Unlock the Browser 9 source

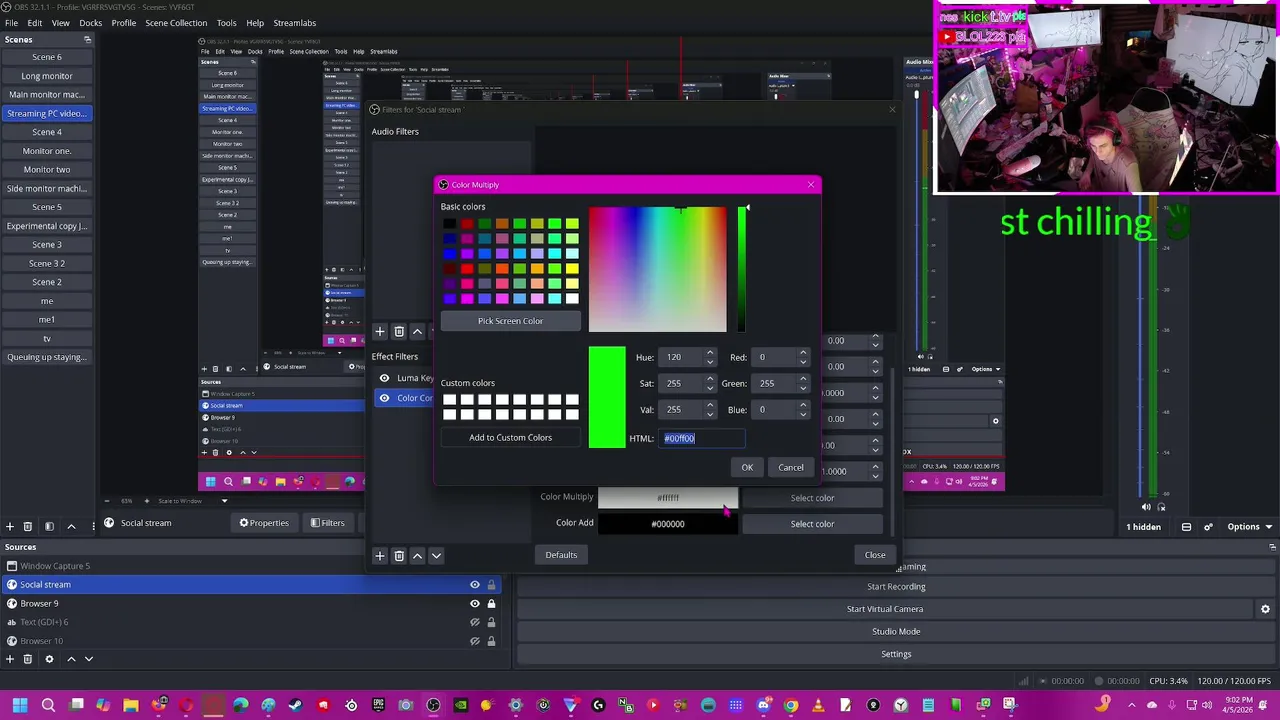(x=491, y=604)
